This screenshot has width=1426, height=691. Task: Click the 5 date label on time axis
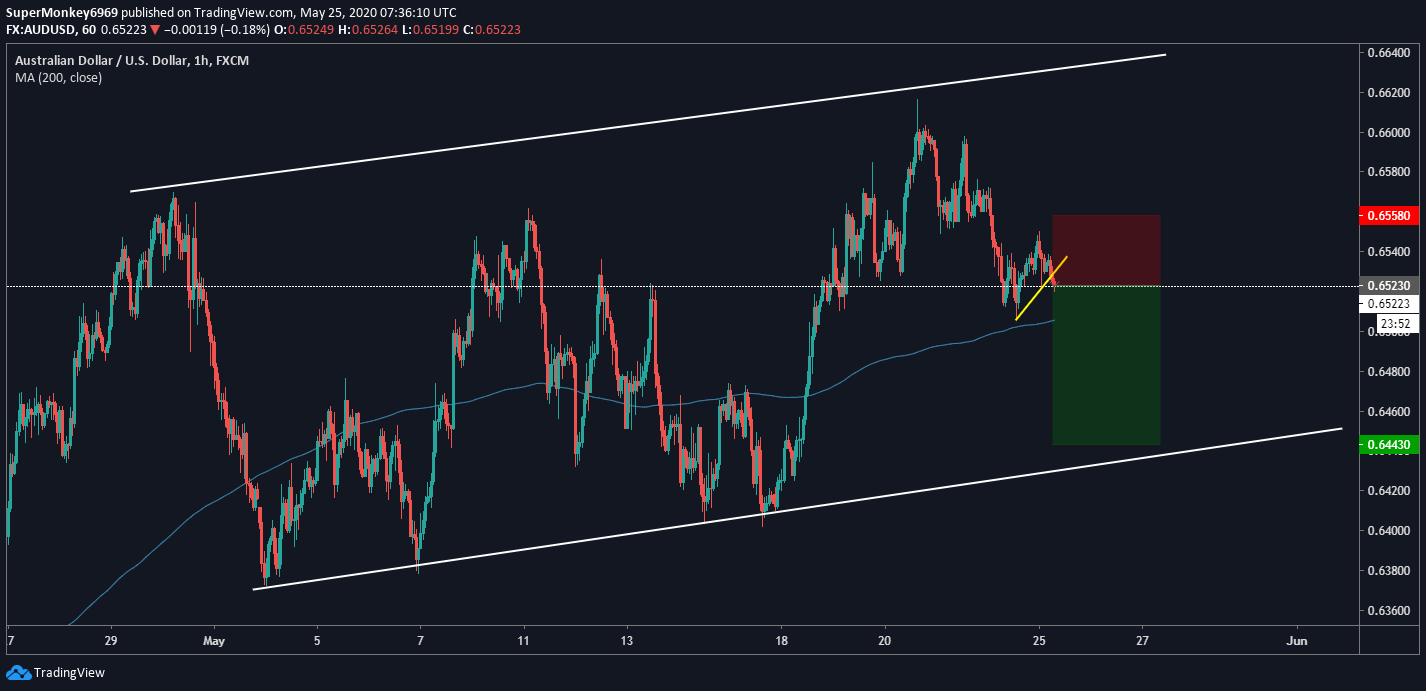(317, 640)
